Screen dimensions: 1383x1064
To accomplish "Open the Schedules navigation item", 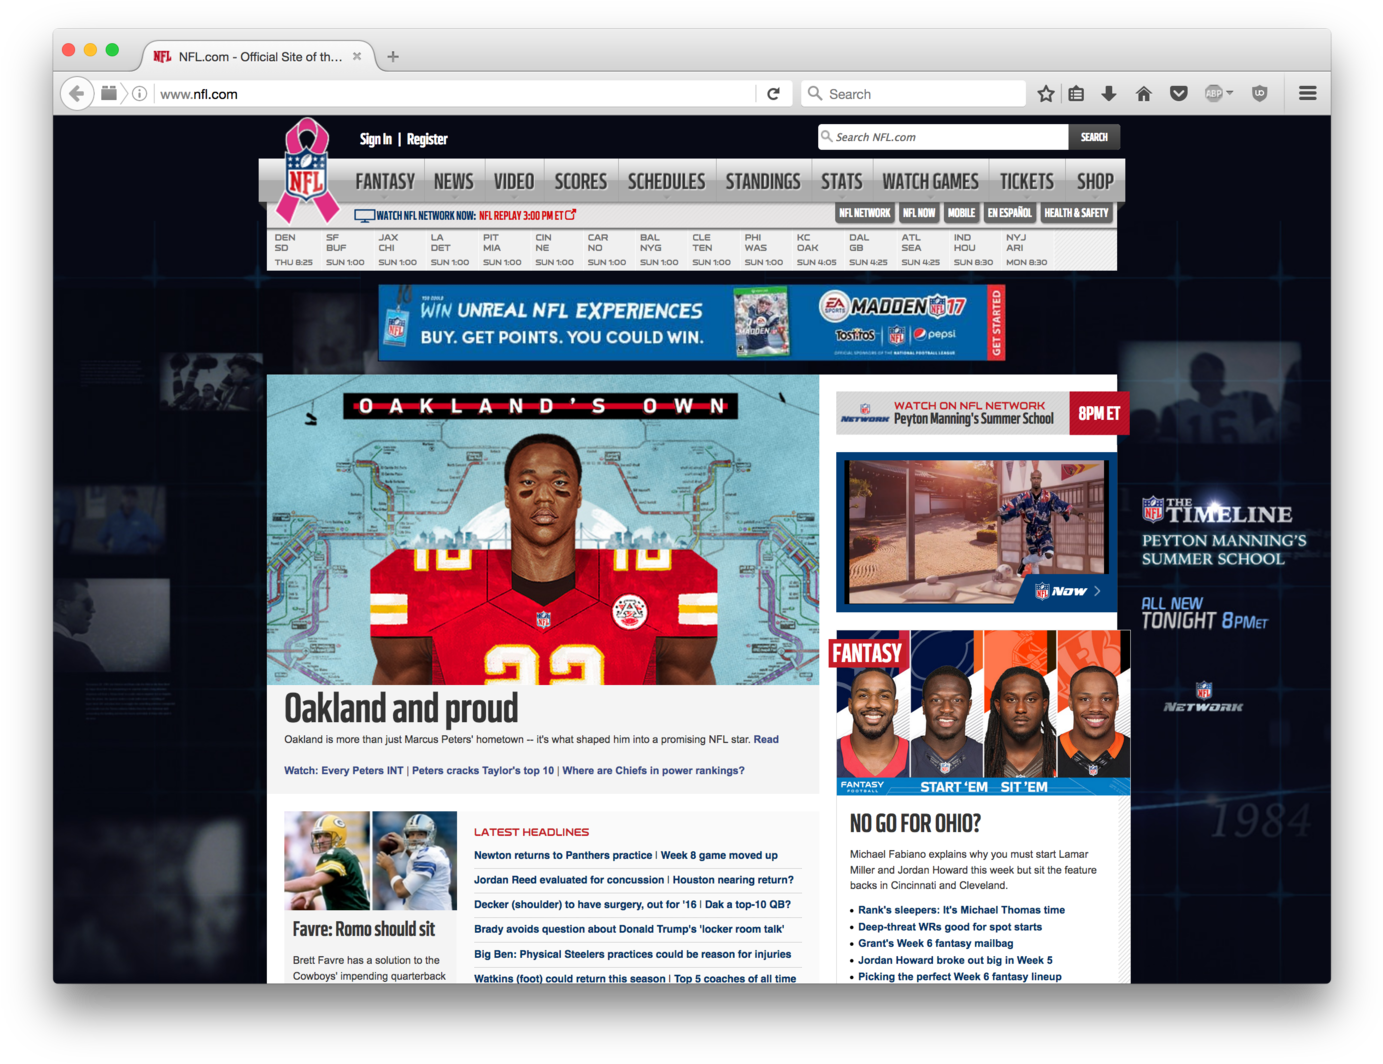I will pyautogui.click(x=667, y=182).
